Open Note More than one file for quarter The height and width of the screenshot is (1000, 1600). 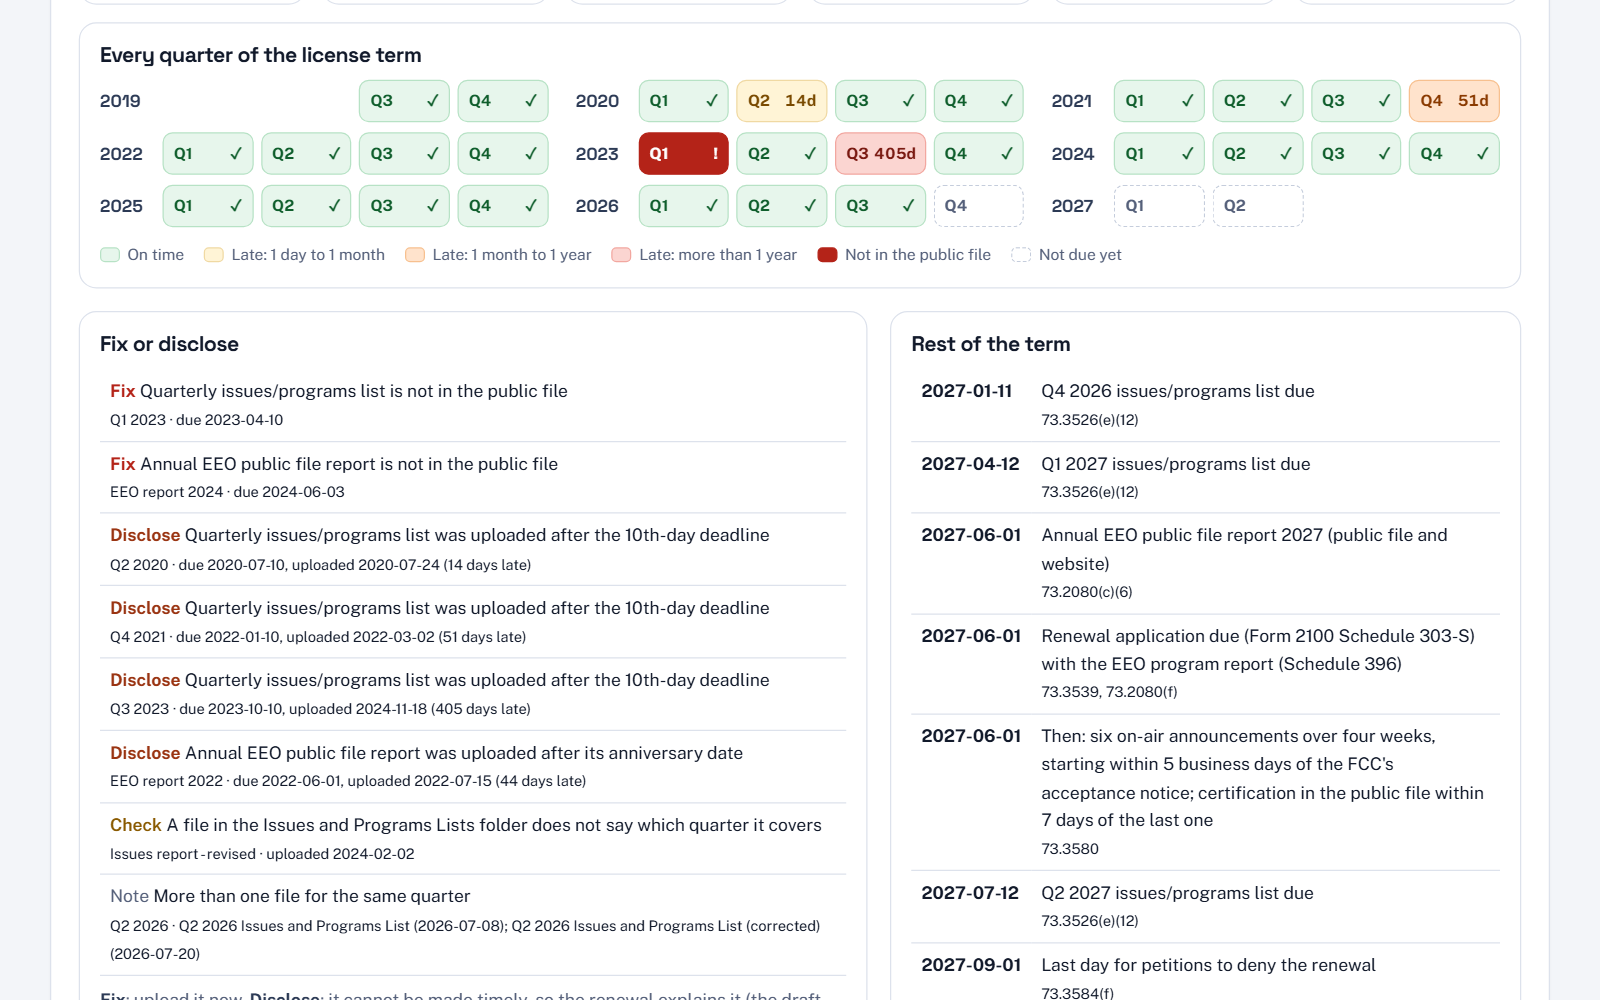[x=473, y=925]
